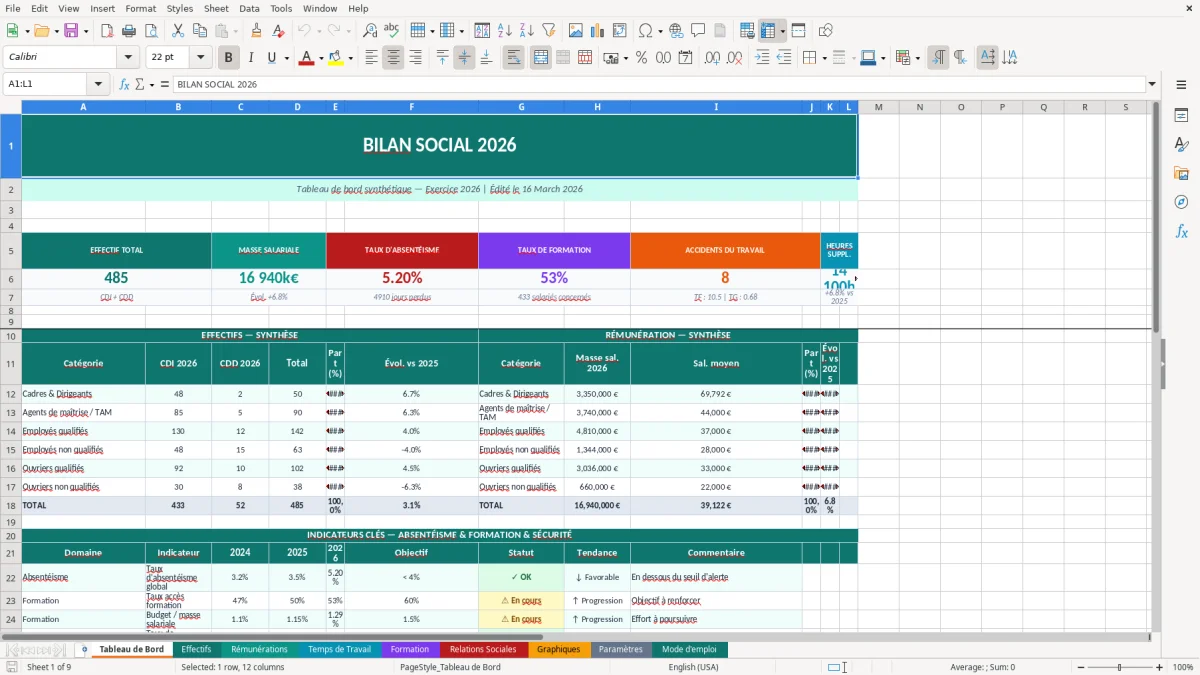Click the Insert Hyperlink icon
This screenshot has width=1200, height=675.
coord(676,31)
